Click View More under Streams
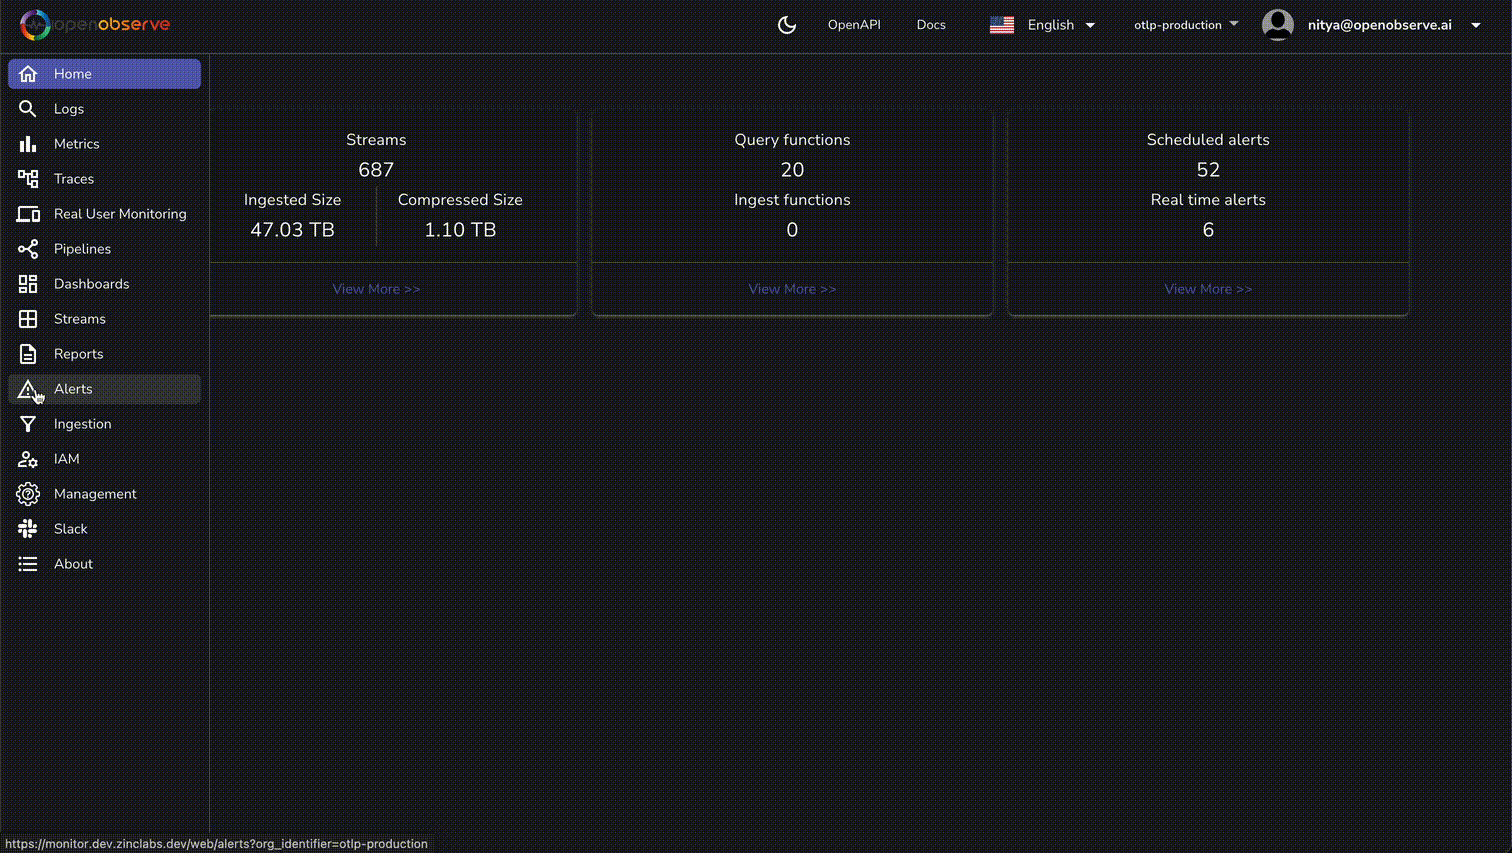This screenshot has width=1512, height=853. pyautogui.click(x=376, y=288)
